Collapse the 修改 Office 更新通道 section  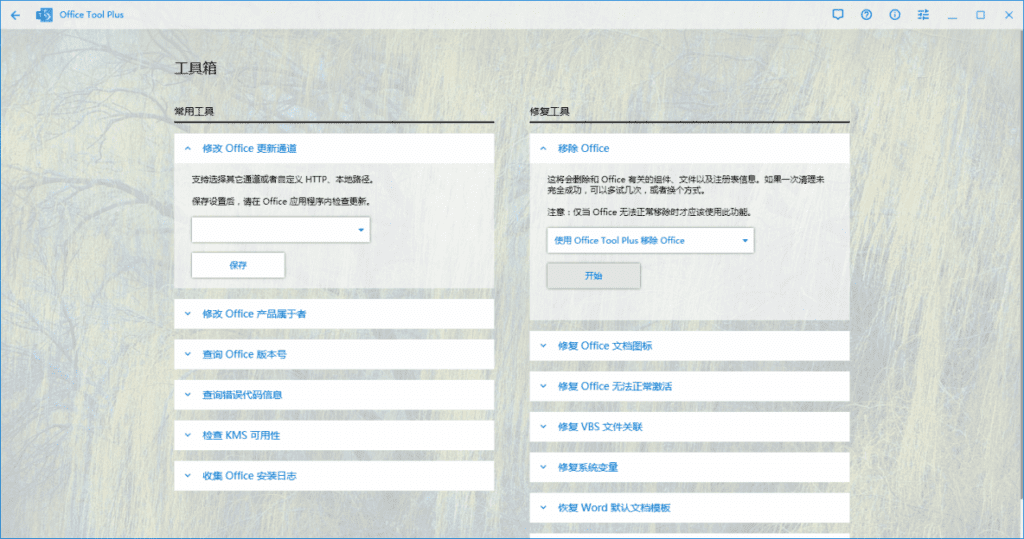tap(334, 148)
